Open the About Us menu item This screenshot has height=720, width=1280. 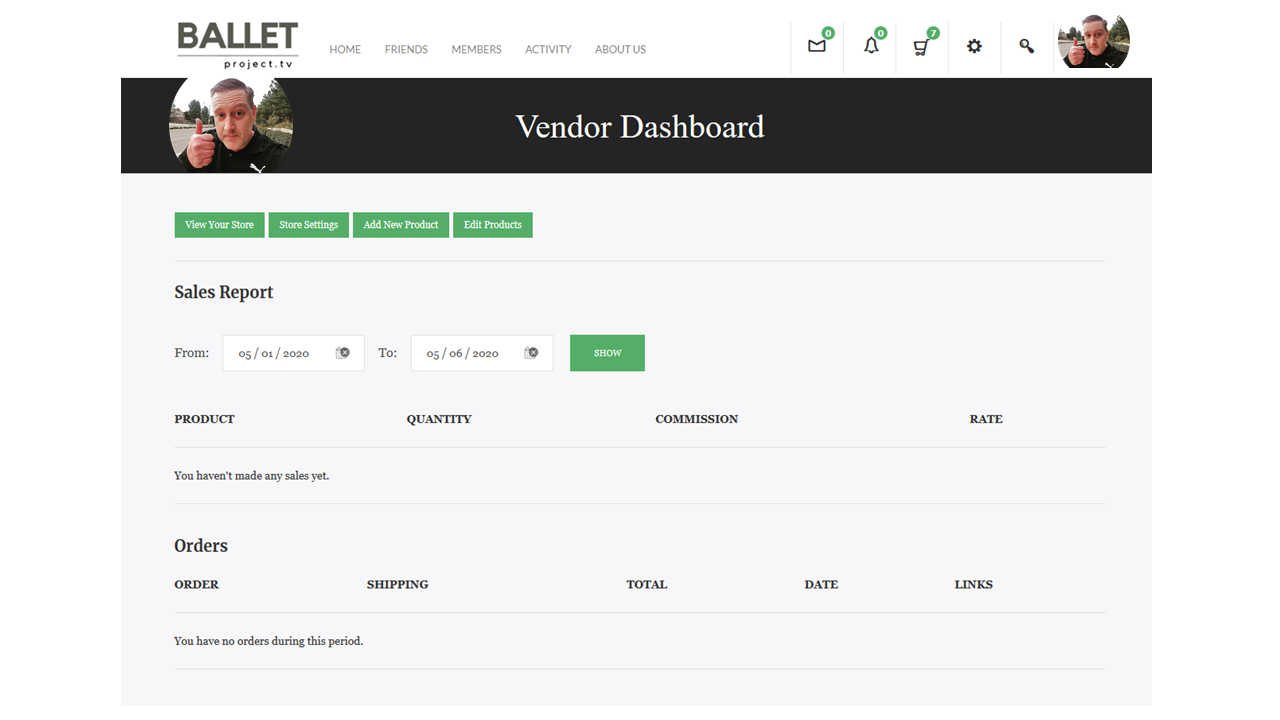tap(620, 49)
